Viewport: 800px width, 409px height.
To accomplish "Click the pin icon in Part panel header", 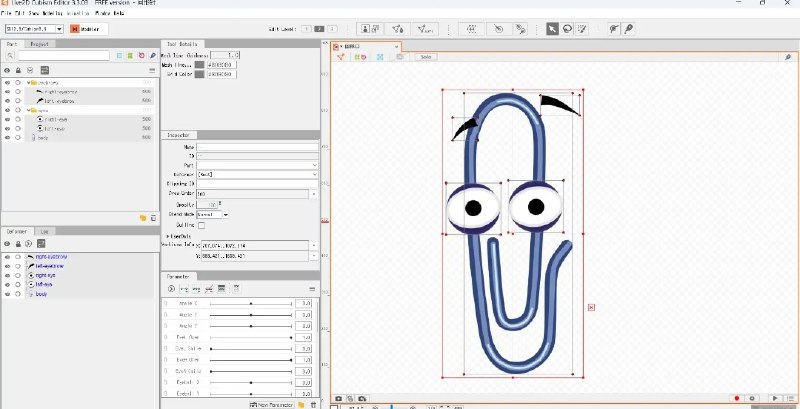I will tap(153, 56).
